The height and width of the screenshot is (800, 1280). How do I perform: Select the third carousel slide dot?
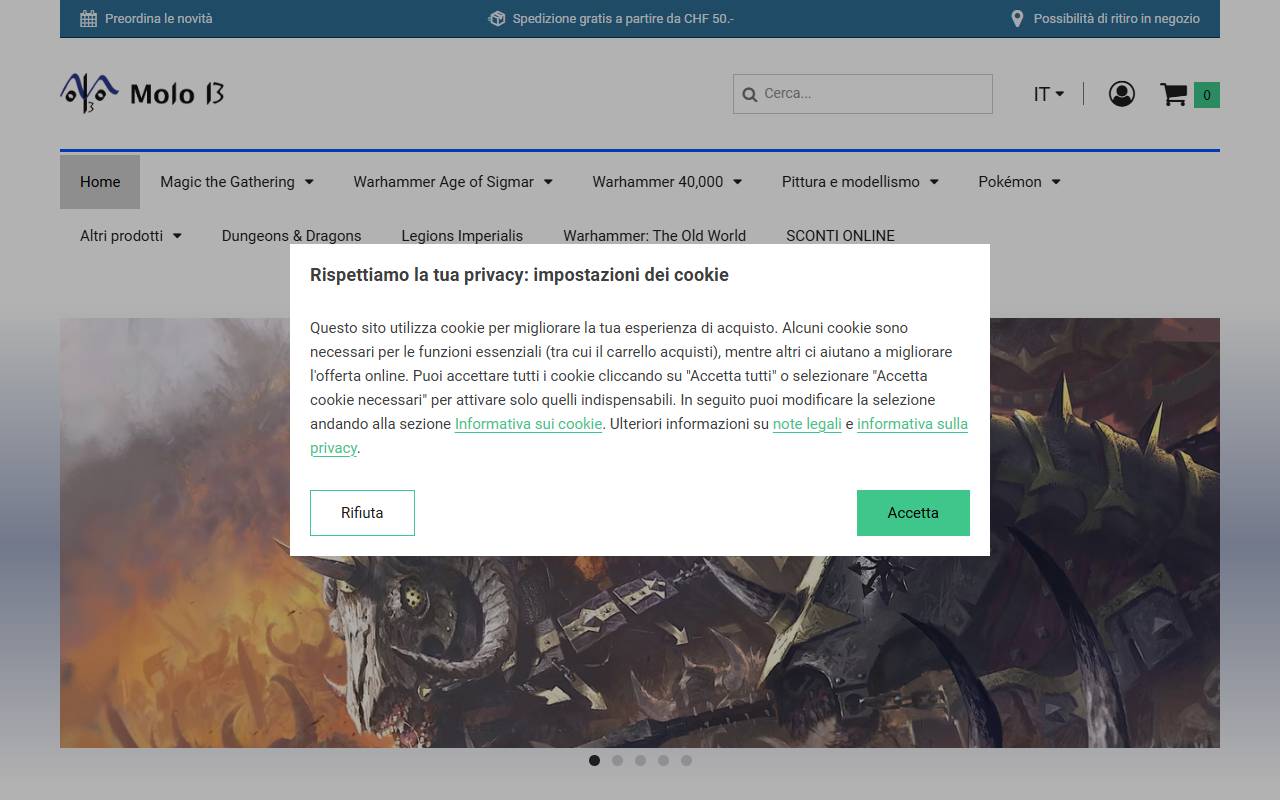pyautogui.click(x=640, y=760)
